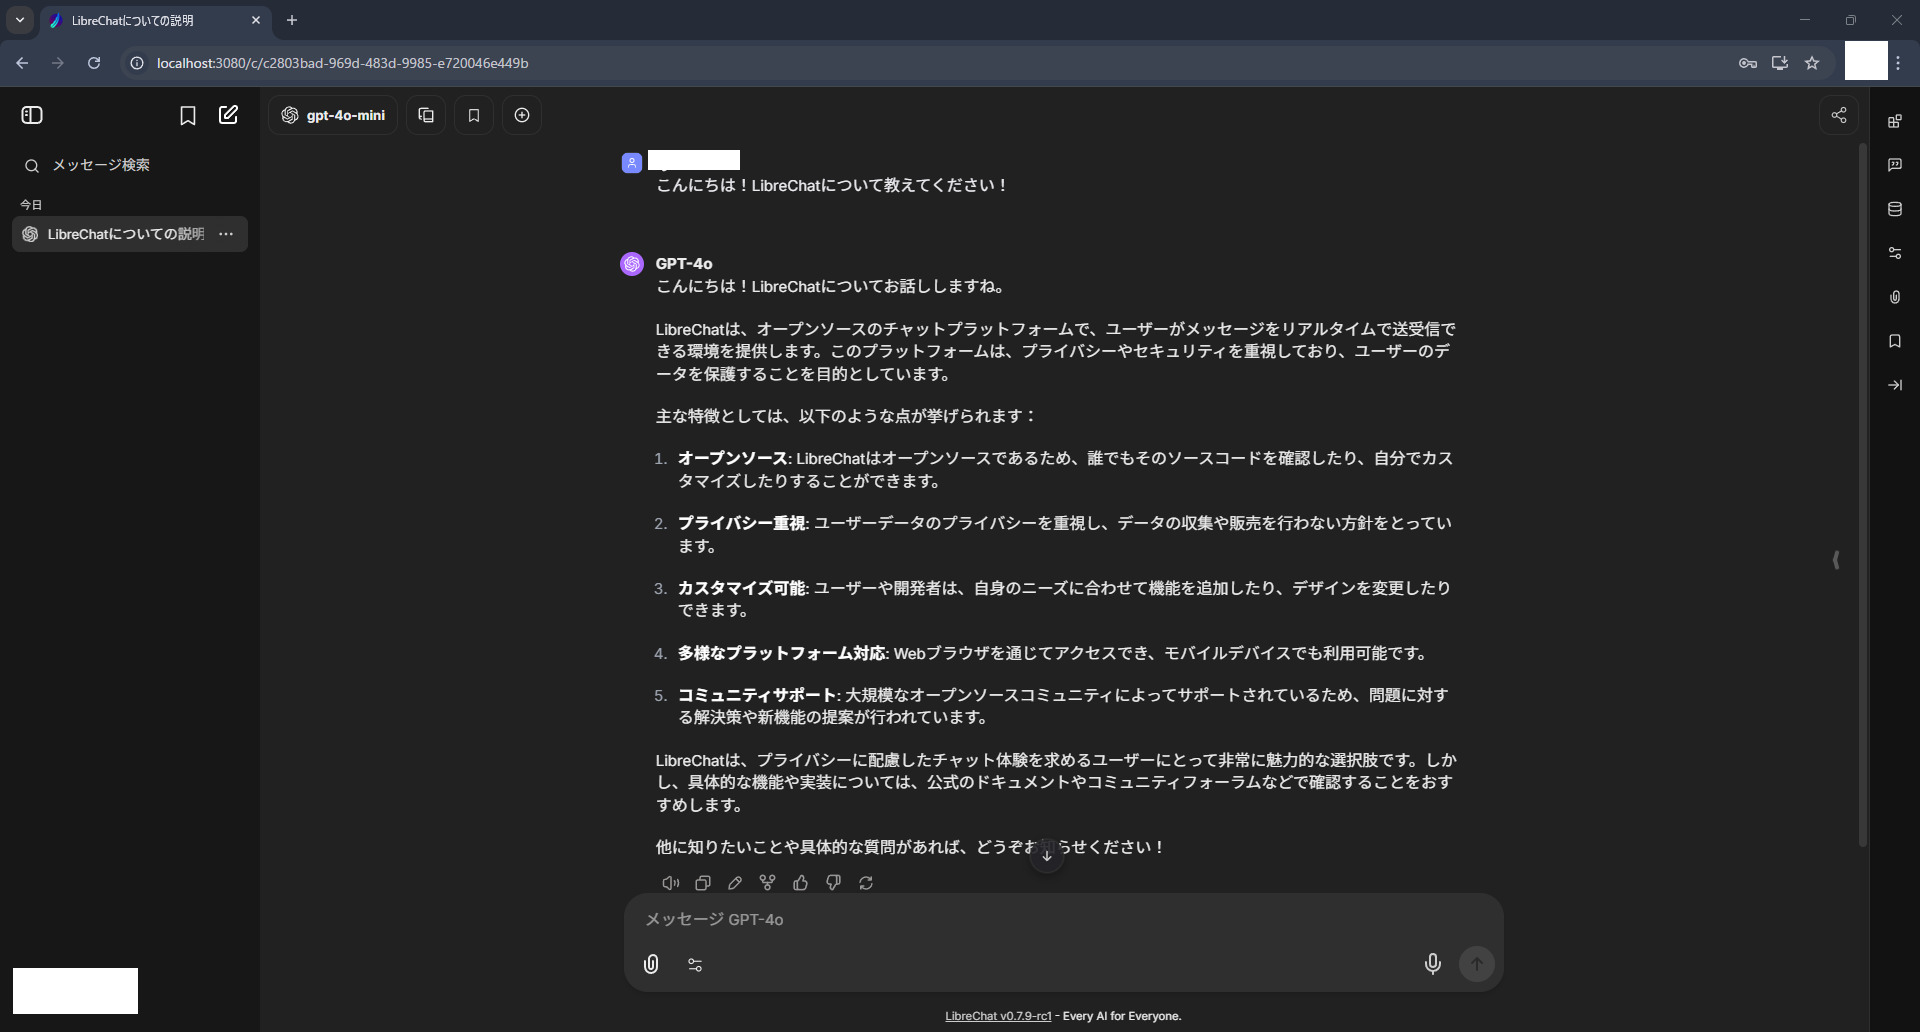The height and width of the screenshot is (1032, 1920).
Task: Open bookmarks icon in left sidebar header
Action: 187,115
